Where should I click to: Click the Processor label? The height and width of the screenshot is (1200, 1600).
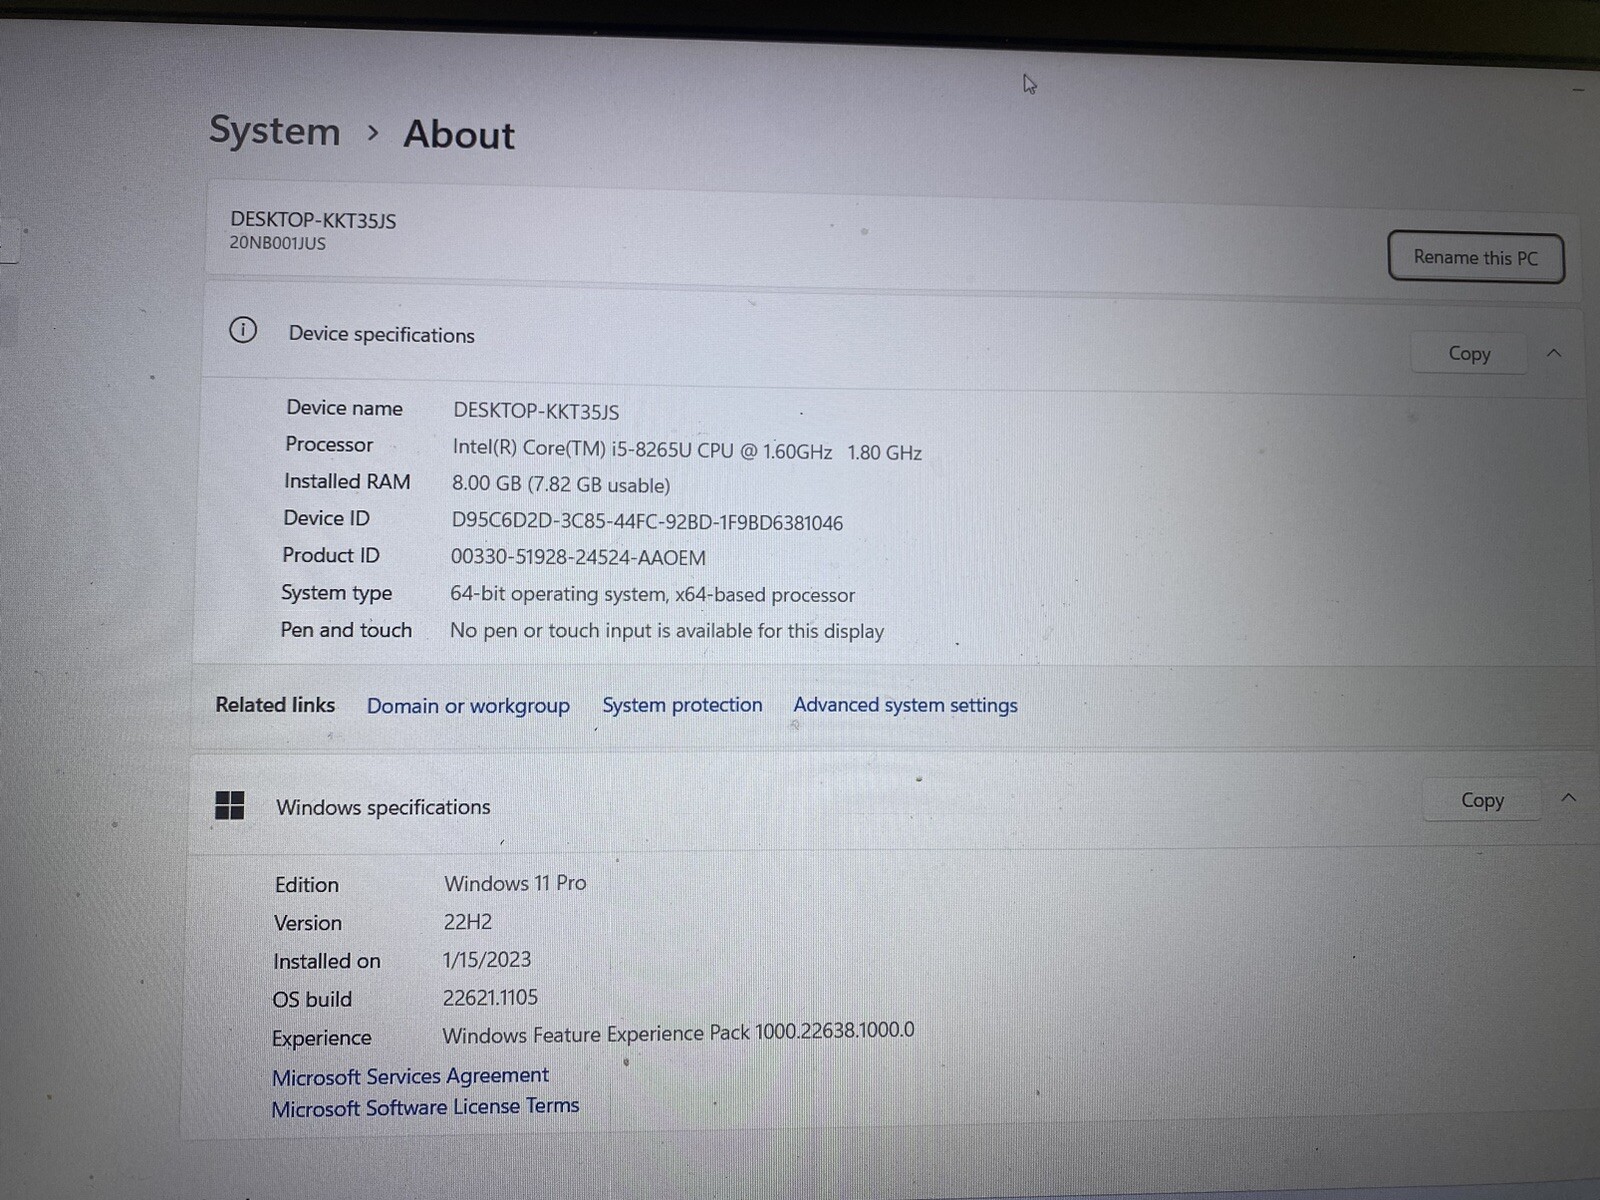click(329, 444)
